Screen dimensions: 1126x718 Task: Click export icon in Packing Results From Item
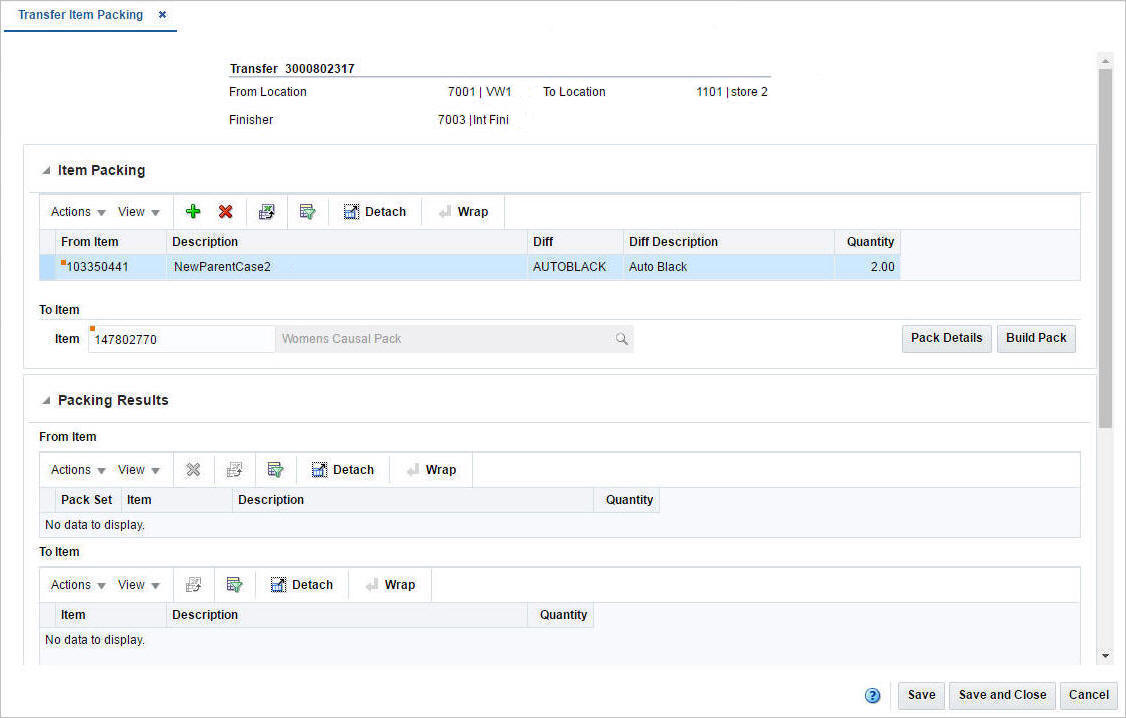point(234,470)
